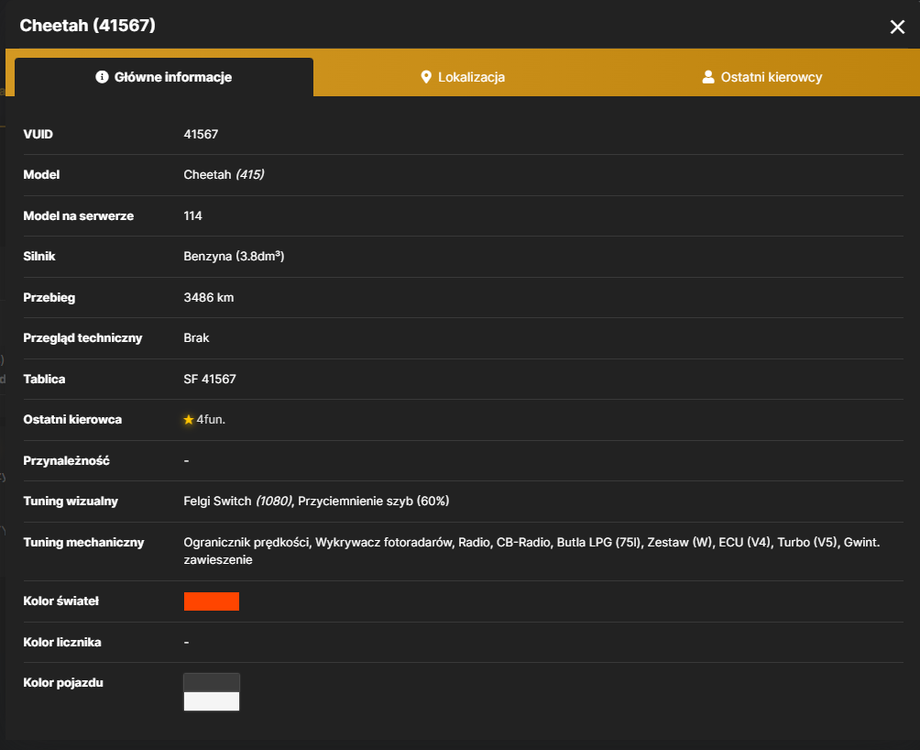Click the Przegląd techniczny value Brak

tap(196, 338)
